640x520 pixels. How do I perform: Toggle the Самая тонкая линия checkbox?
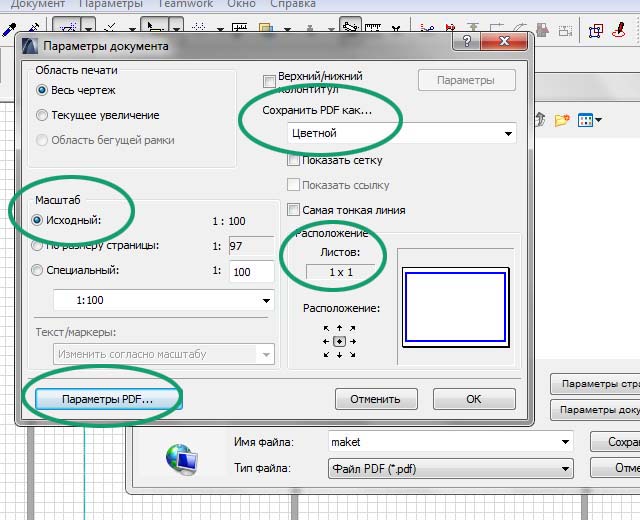click(294, 210)
